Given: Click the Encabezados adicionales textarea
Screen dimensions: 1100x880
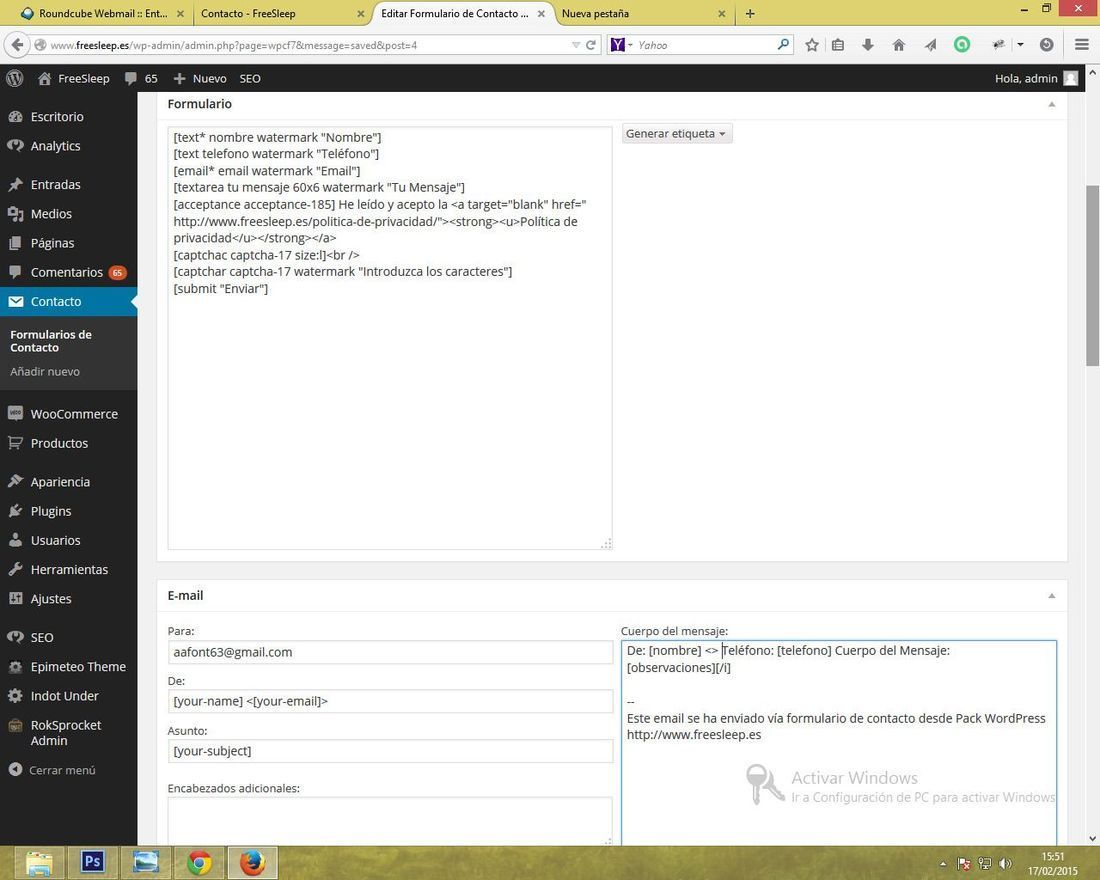Looking at the screenshot, I should pos(389,820).
